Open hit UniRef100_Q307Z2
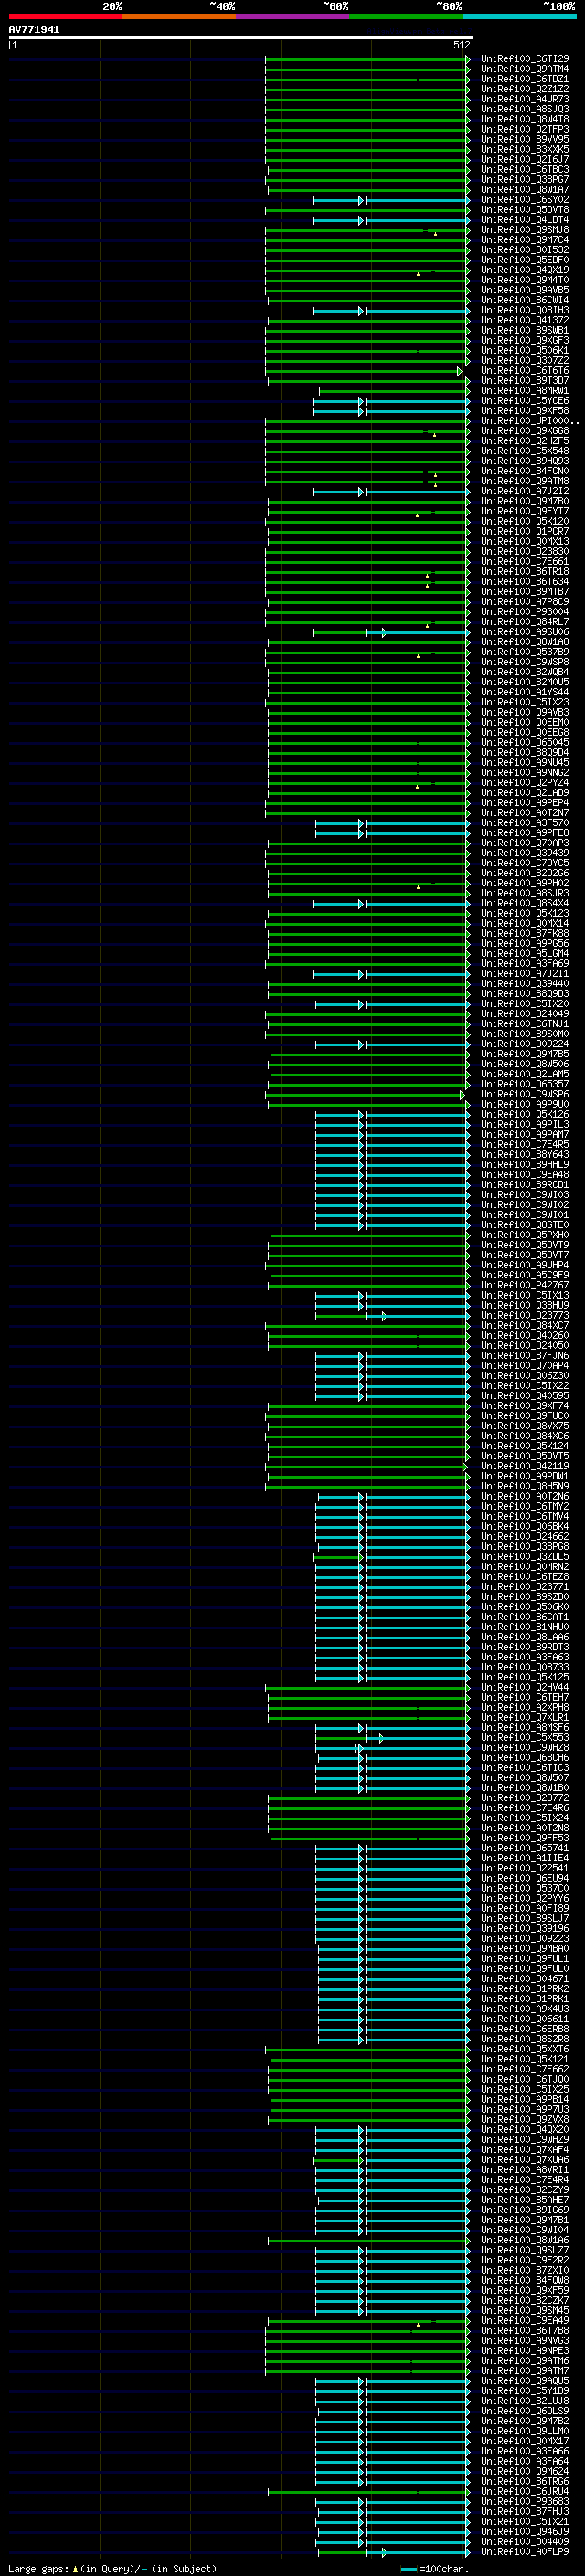Screen dimensions: 585x2576 [x=525, y=361]
